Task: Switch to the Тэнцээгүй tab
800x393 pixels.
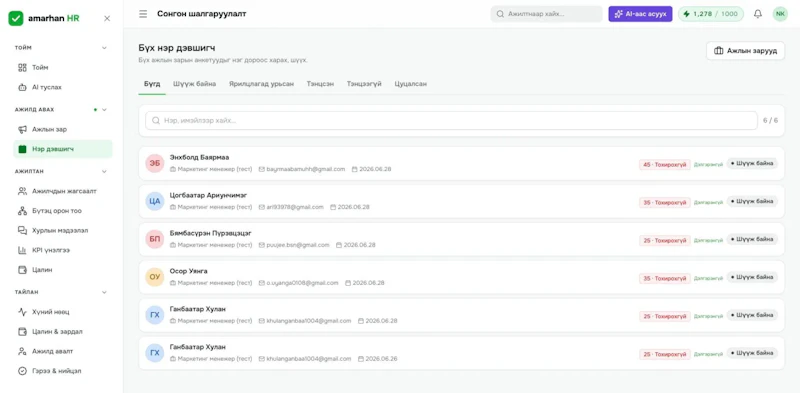Action: pos(364,84)
